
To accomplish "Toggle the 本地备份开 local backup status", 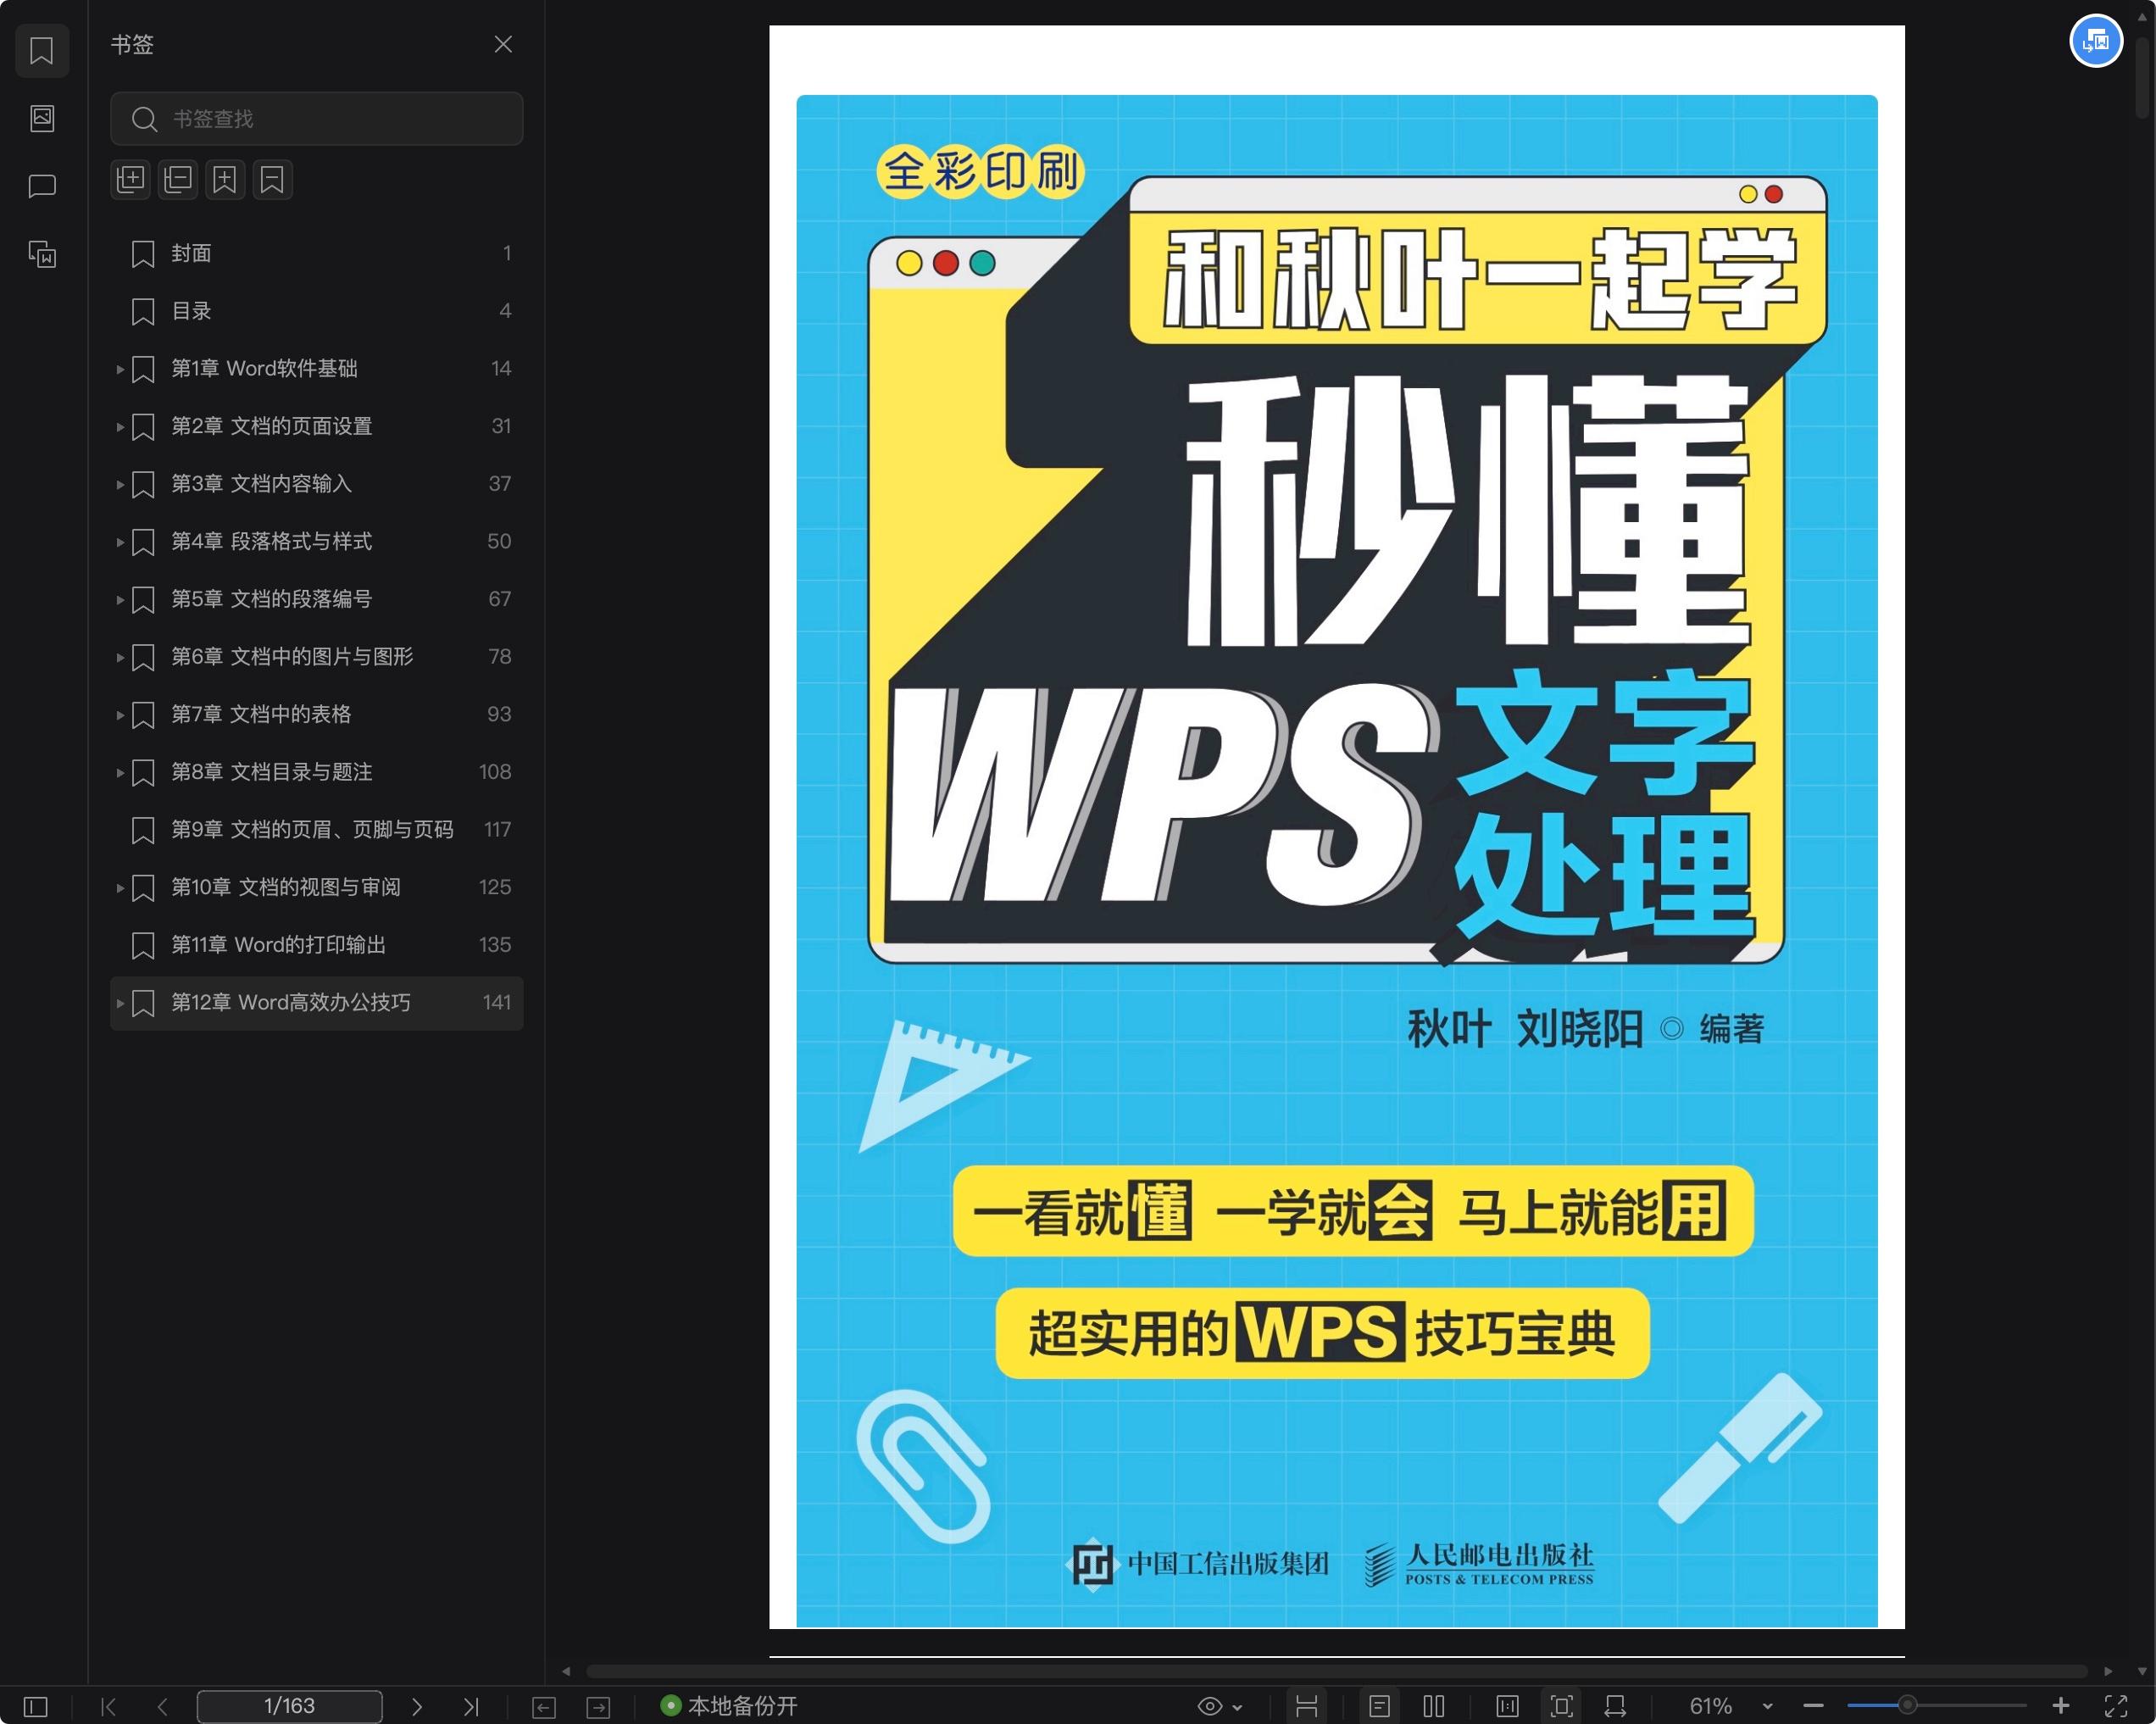I will pyautogui.click(x=729, y=1706).
